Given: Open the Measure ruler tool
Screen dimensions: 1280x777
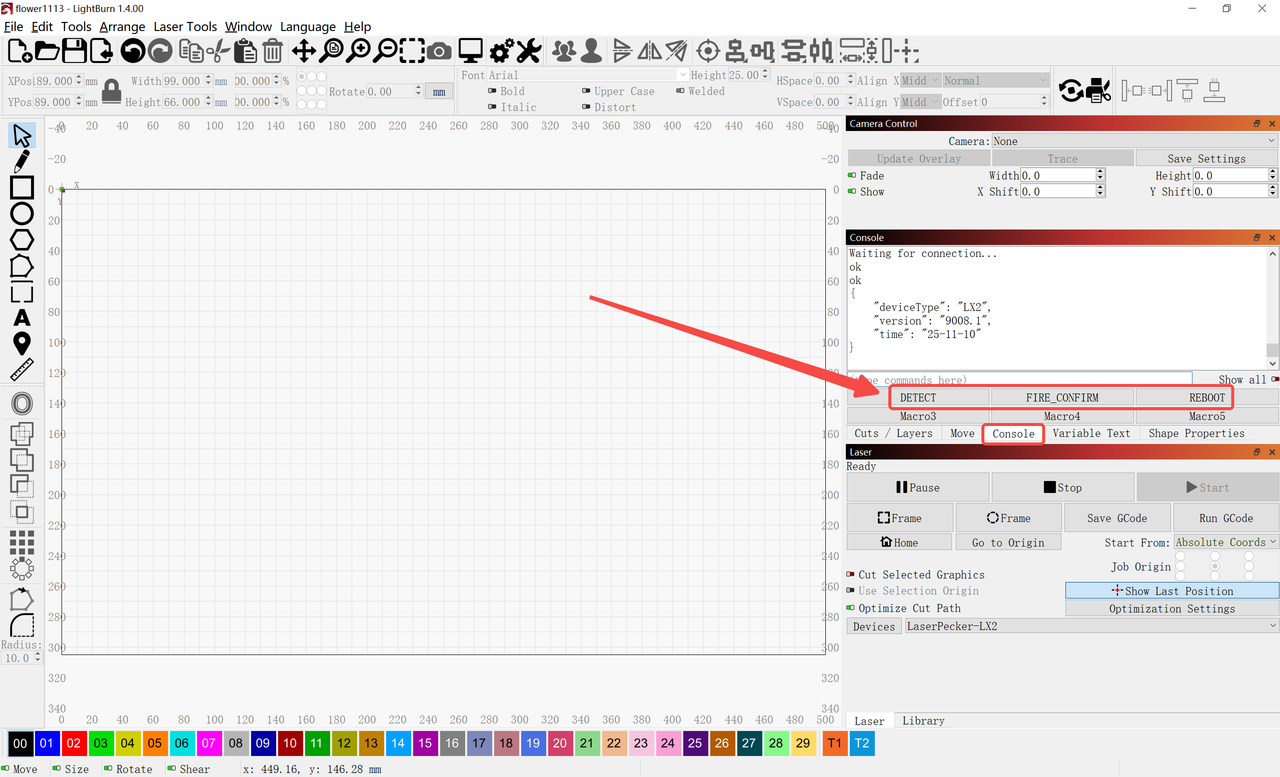Looking at the screenshot, I should coord(22,370).
